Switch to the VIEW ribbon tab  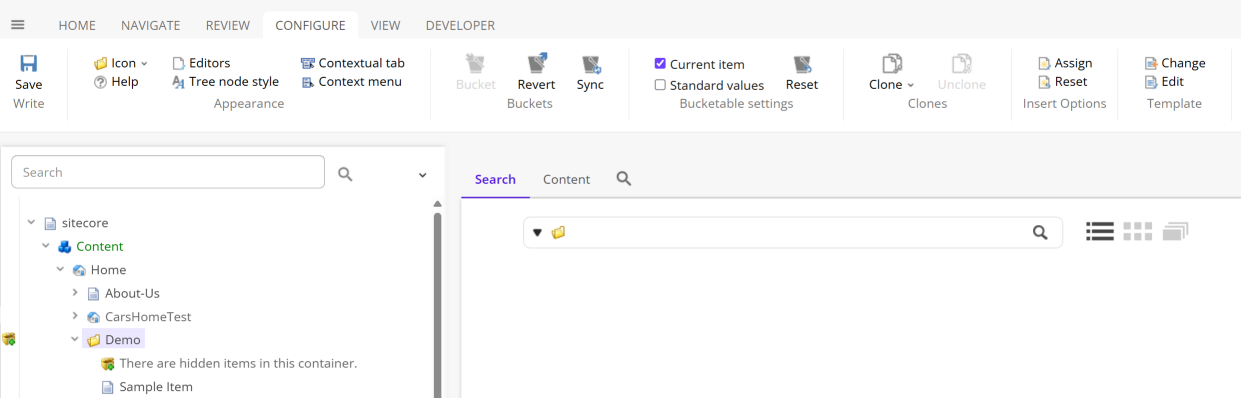[x=385, y=25]
